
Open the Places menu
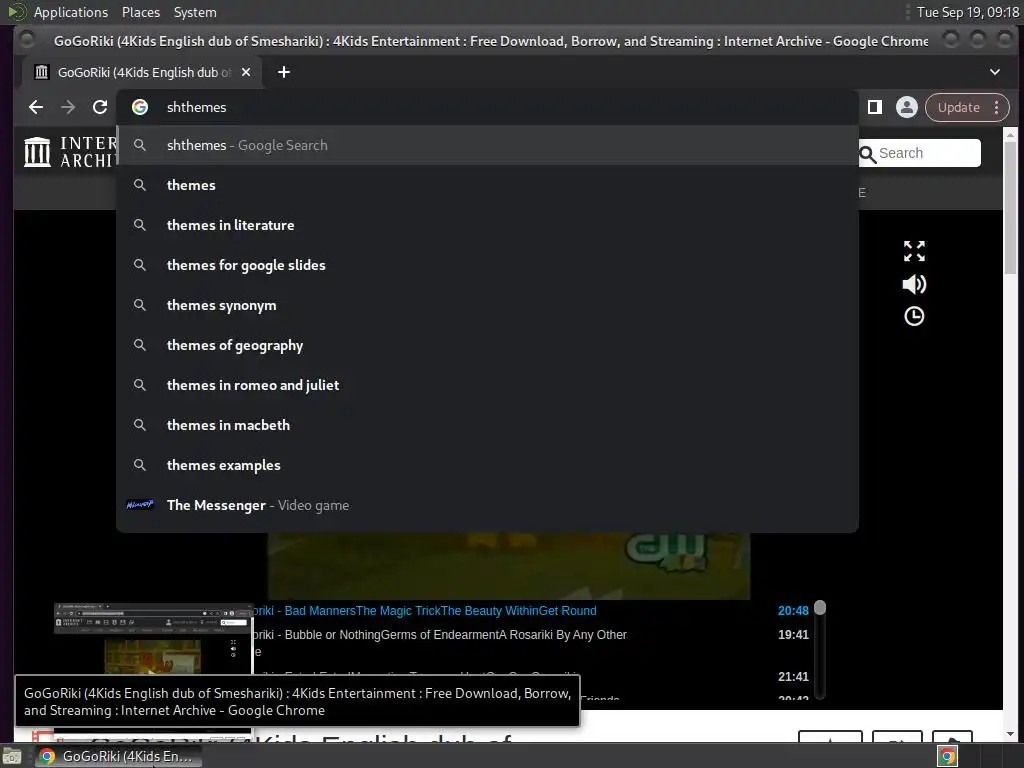140,12
